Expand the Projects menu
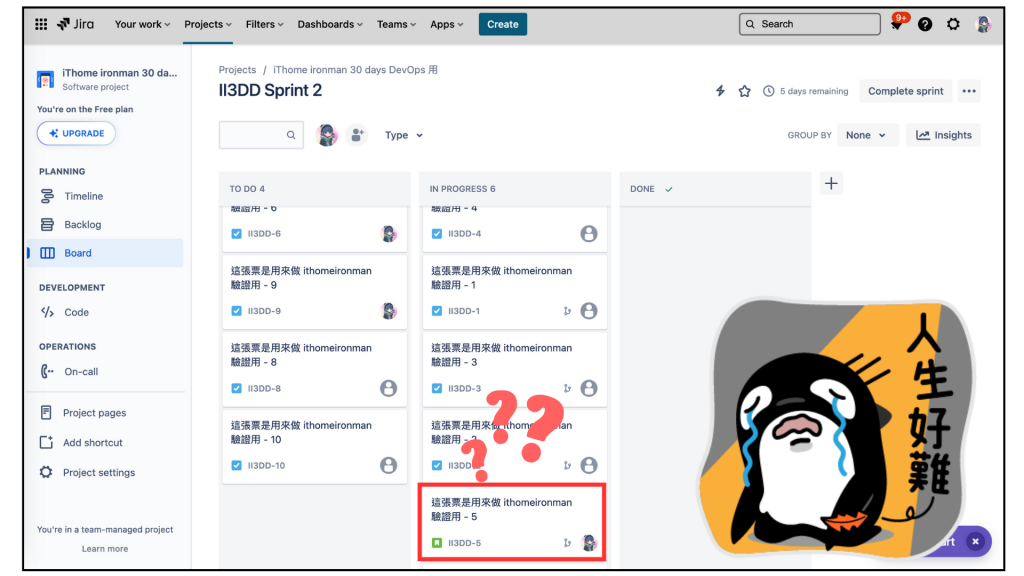 click(x=208, y=24)
